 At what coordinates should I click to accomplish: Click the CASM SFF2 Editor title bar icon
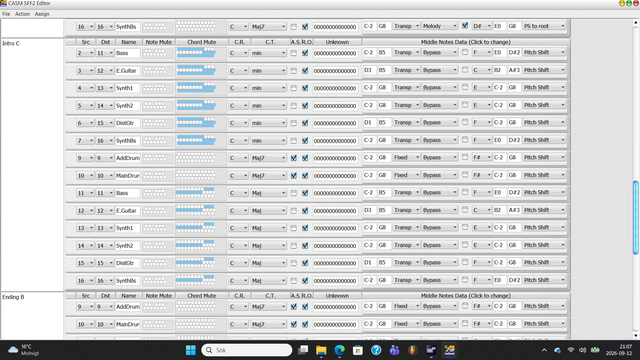point(3,3)
